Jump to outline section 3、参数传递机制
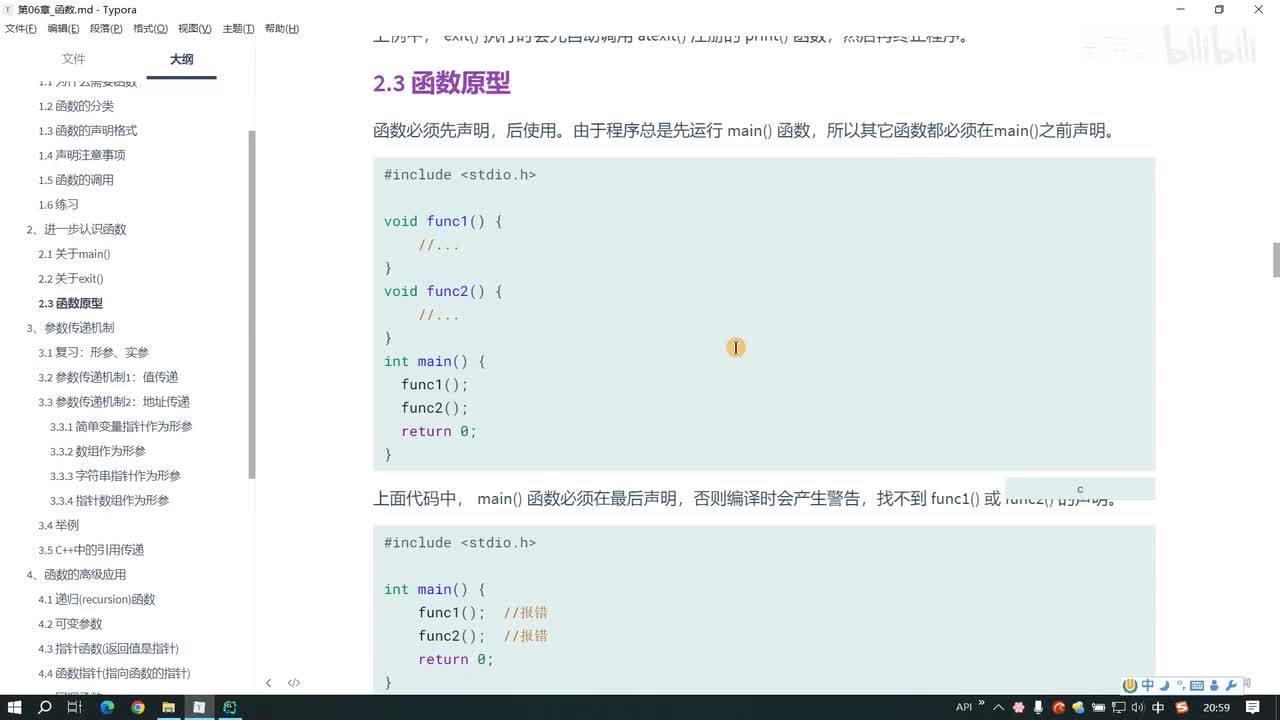The width and height of the screenshot is (1280, 720). [x=70, y=328]
